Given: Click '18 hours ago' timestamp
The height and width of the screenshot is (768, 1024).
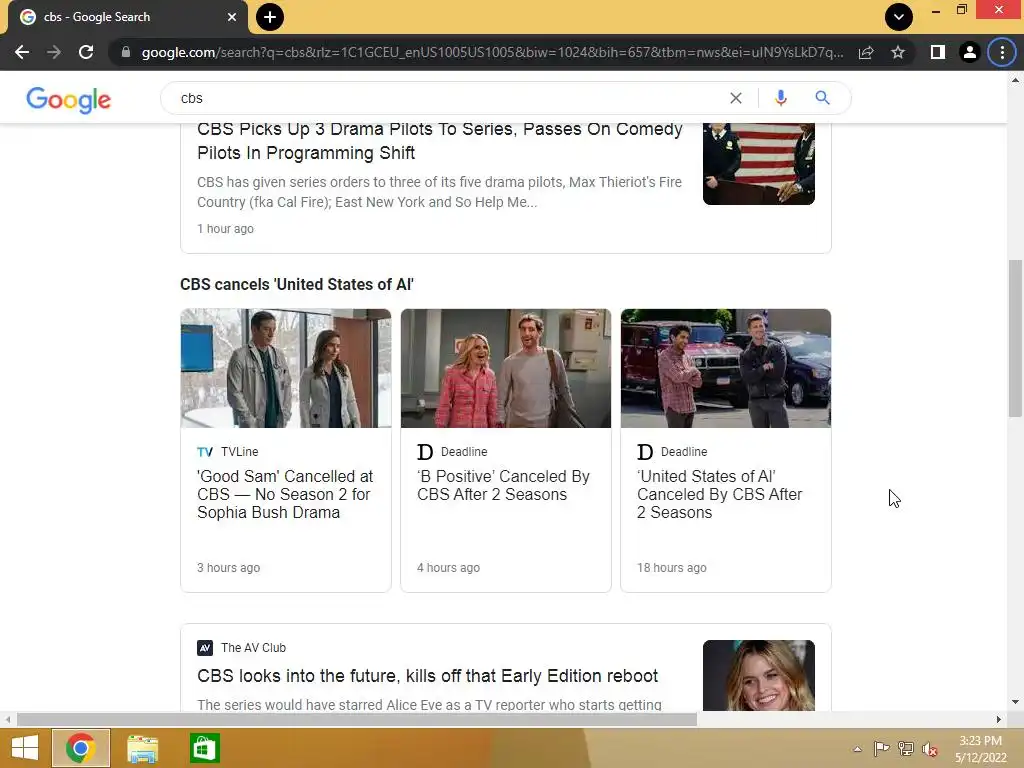Looking at the screenshot, I should [x=672, y=568].
